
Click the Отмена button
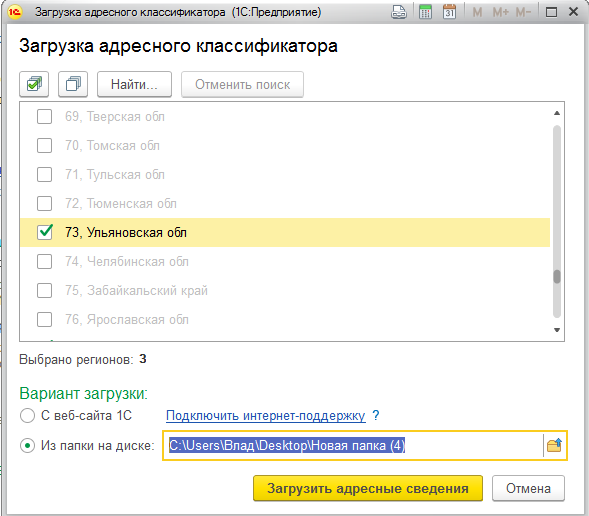coord(528,488)
